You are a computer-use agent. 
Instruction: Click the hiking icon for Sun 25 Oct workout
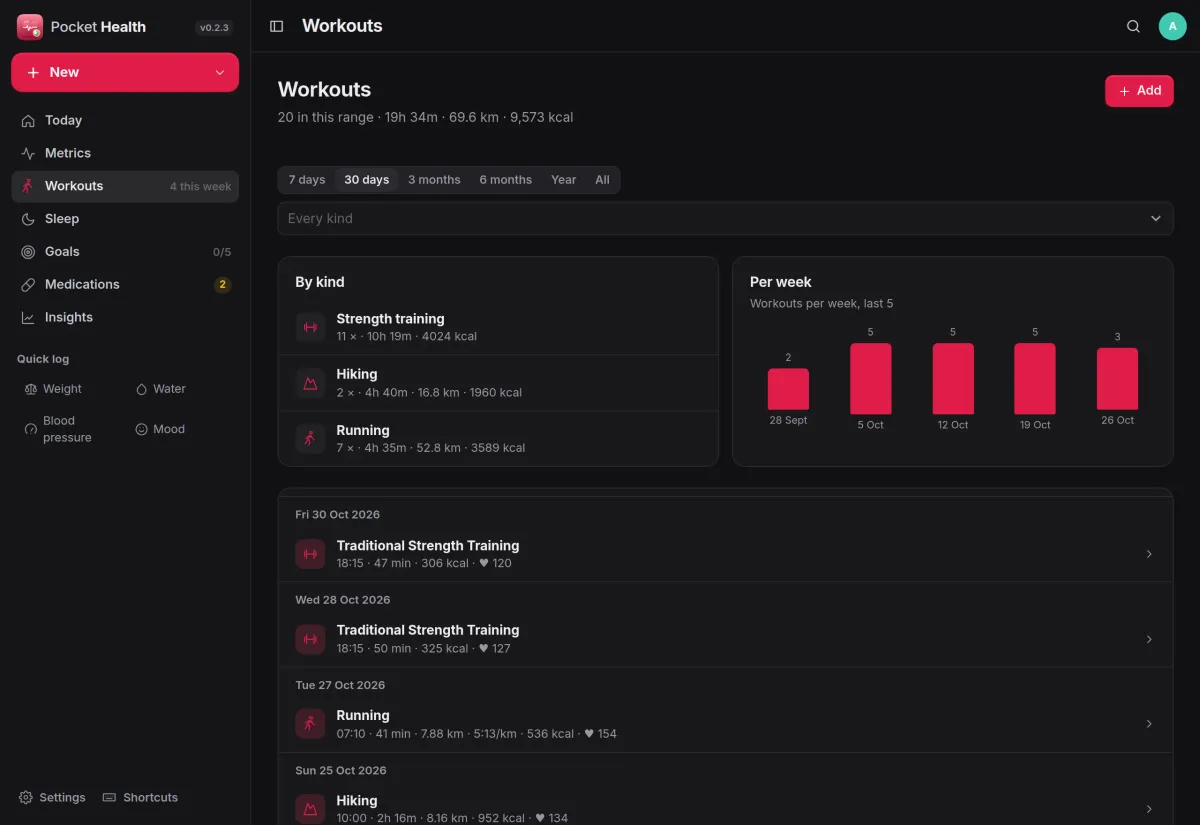pyautogui.click(x=310, y=809)
